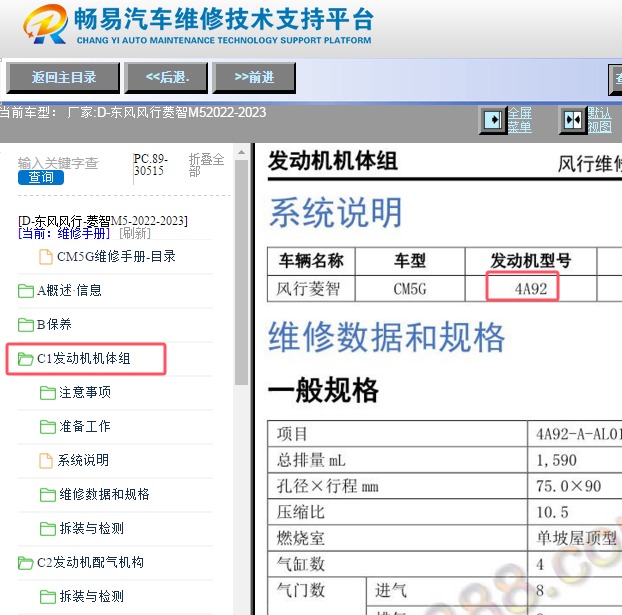The height and width of the screenshot is (615, 622).
Task: Expand 拆装与检测 under C2发动机配气机构
Action: pyautogui.click(x=92, y=596)
